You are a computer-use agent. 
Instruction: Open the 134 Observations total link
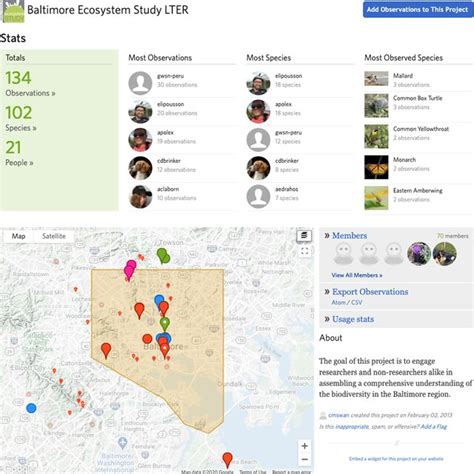[x=30, y=84]
